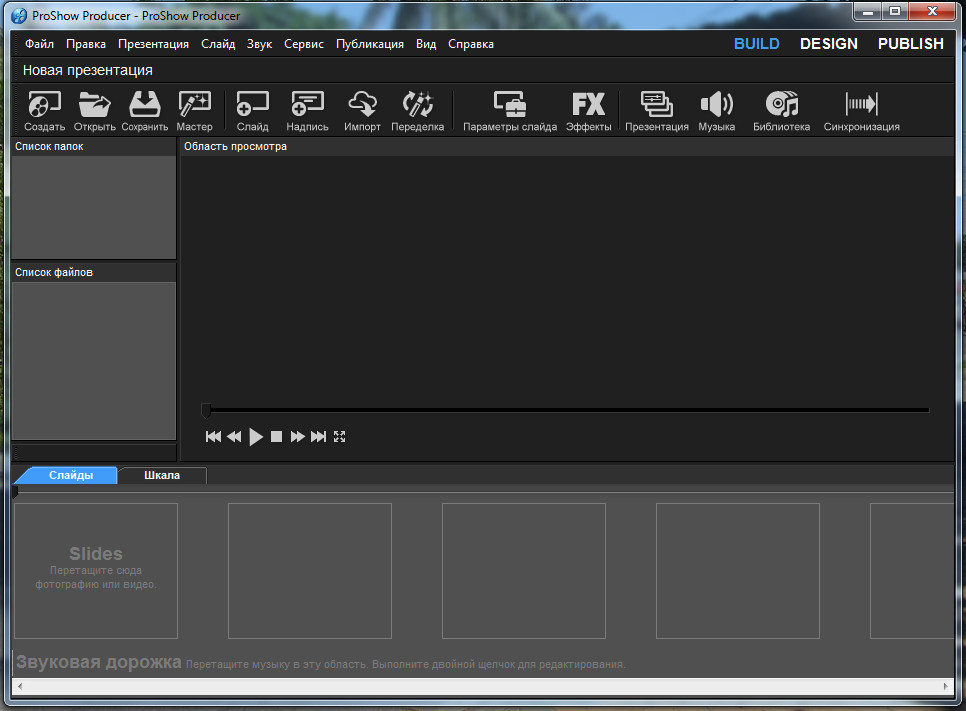Image resolution: width=966 pixels, height=711 pixels.
Task: Click the preview seek slider handle
Action: 207,410
